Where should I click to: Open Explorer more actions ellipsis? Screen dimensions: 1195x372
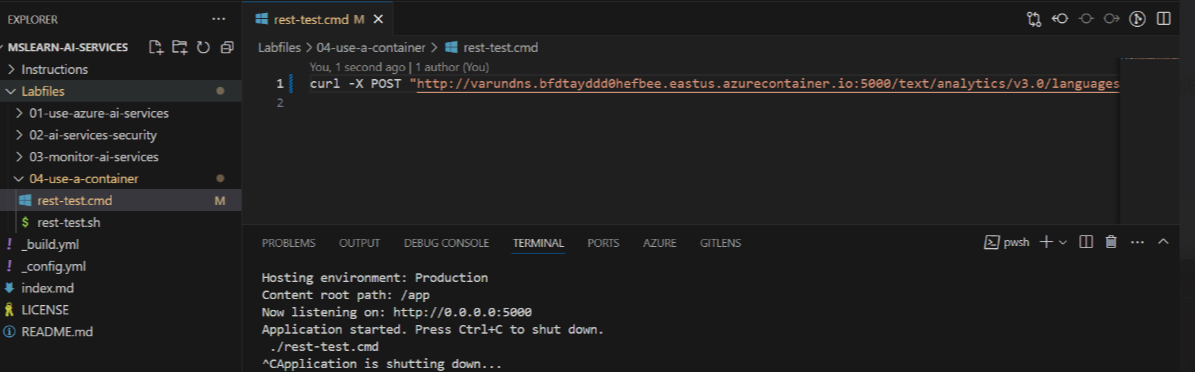tap(219, 19)
